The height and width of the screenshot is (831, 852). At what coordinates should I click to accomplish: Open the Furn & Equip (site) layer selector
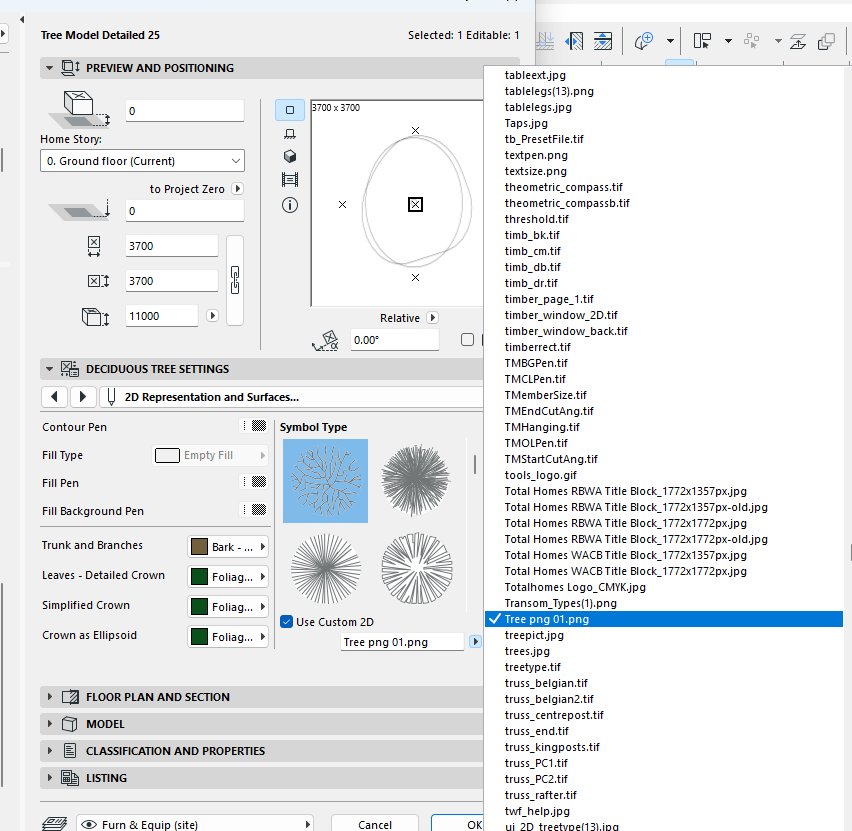195,825
